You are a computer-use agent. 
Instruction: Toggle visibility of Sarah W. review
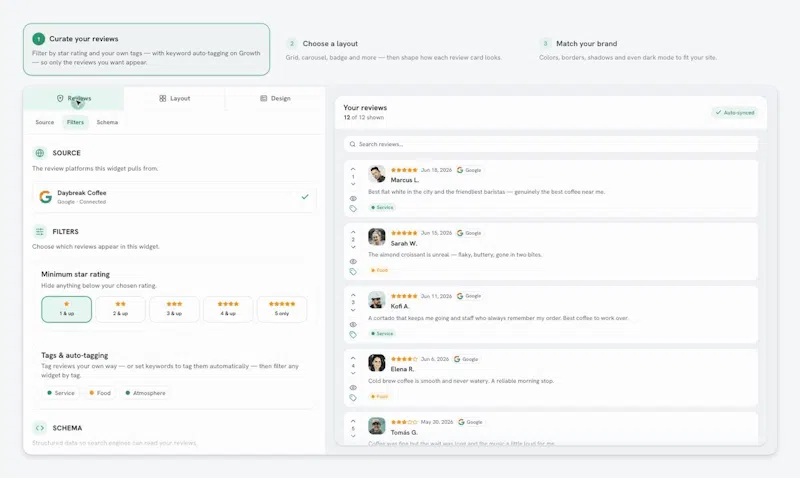[x=353, y=262]
